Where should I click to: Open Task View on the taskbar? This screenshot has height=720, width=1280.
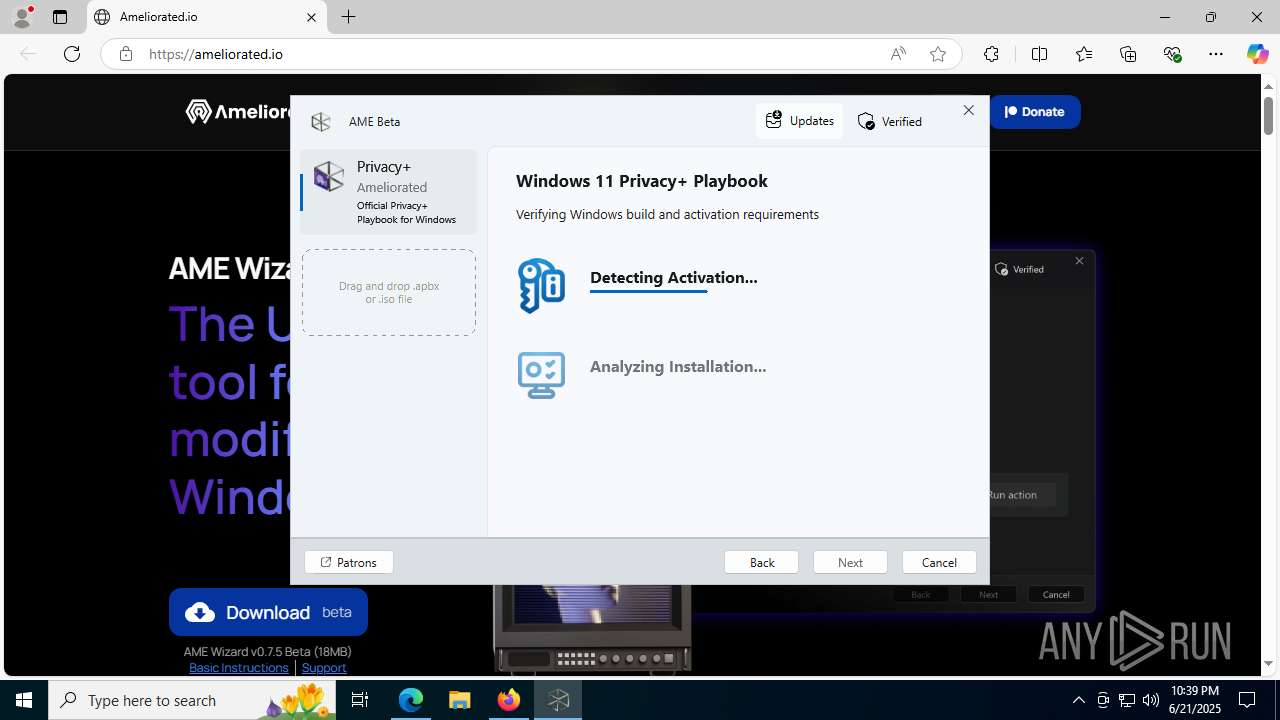361,700
